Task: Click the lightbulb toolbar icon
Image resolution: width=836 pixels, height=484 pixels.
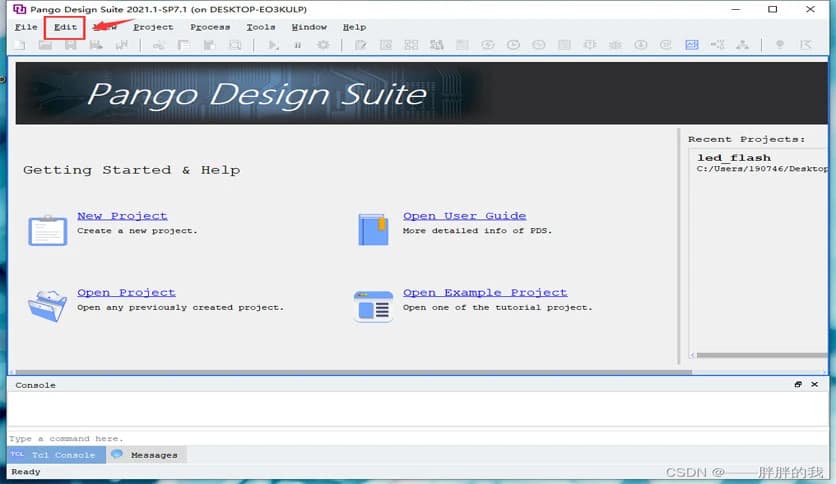Action: click(779, 45)
